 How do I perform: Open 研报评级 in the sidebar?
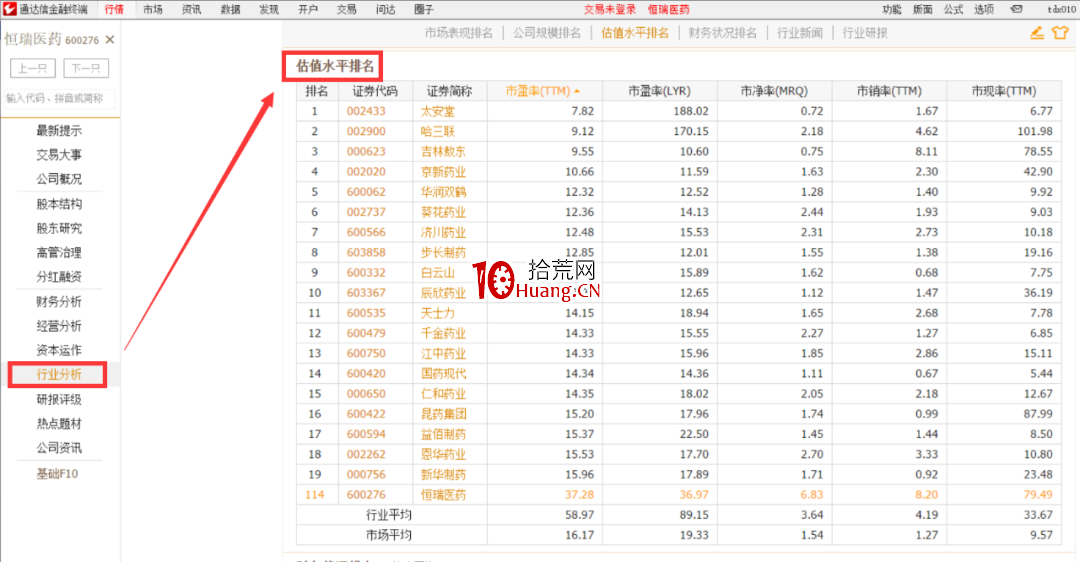(x=59, y=399)
